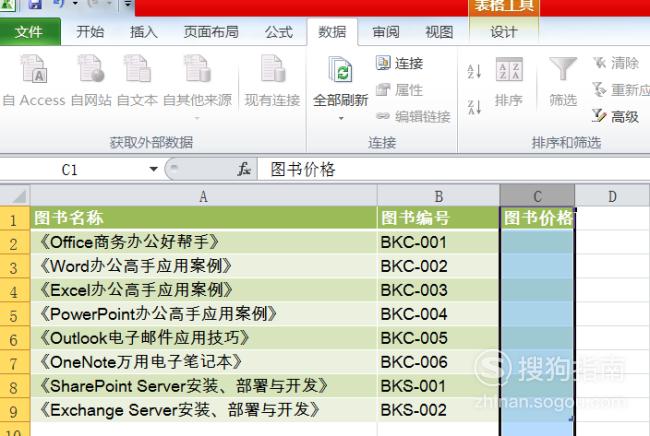Click the 图书价格 header cell

[537, 218]
